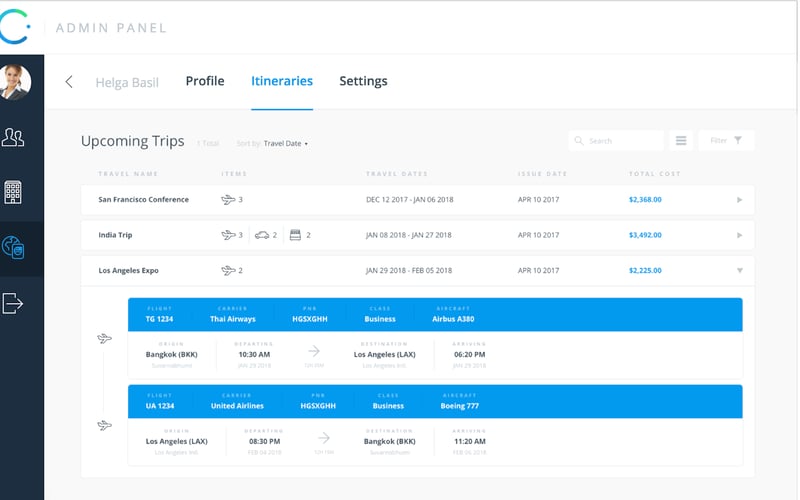Click the hotel icon in India Trip row
This screenshot has width=800, height=500.
tap(295, 235)
